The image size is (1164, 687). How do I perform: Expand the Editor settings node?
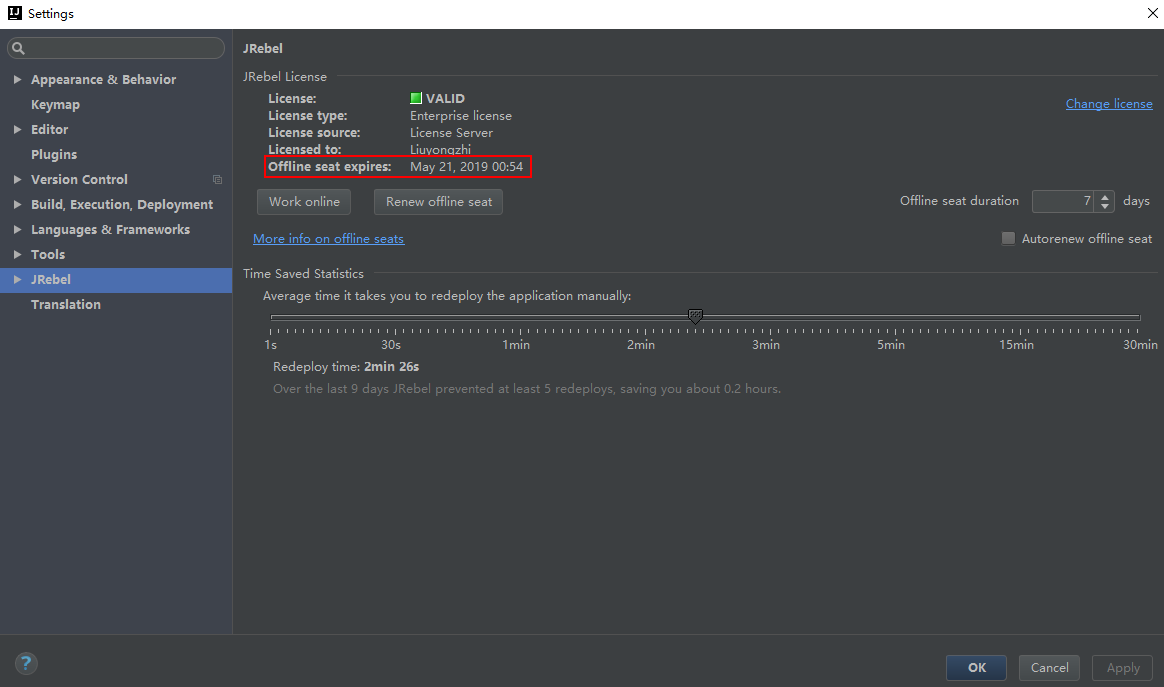point(17,129)
